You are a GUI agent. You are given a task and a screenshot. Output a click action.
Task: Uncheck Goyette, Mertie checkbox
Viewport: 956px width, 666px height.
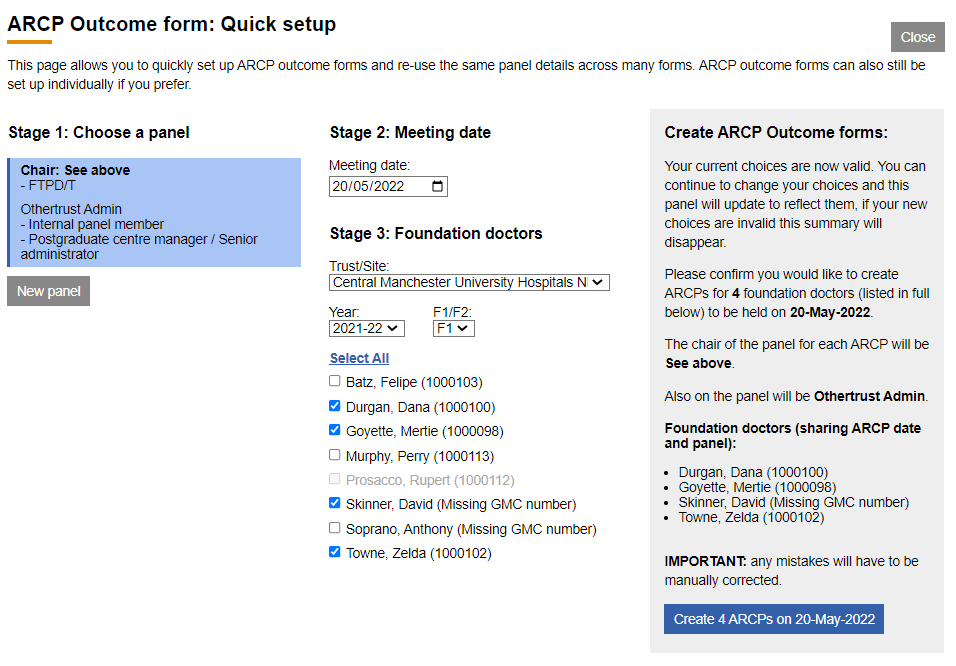click(x=335, y=430)
